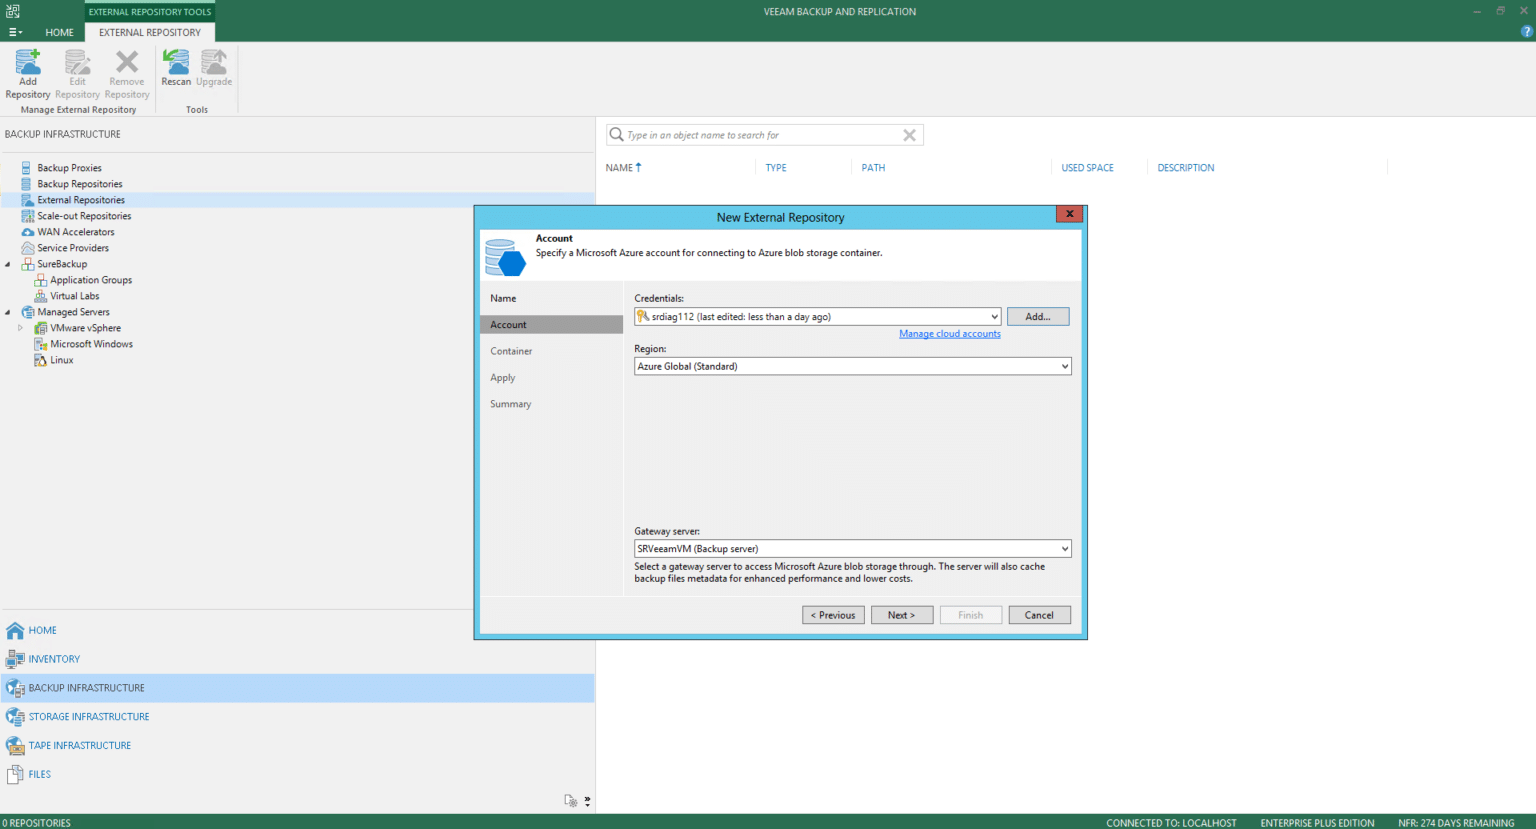Go to the Account wizard step

tap(551, 325)
